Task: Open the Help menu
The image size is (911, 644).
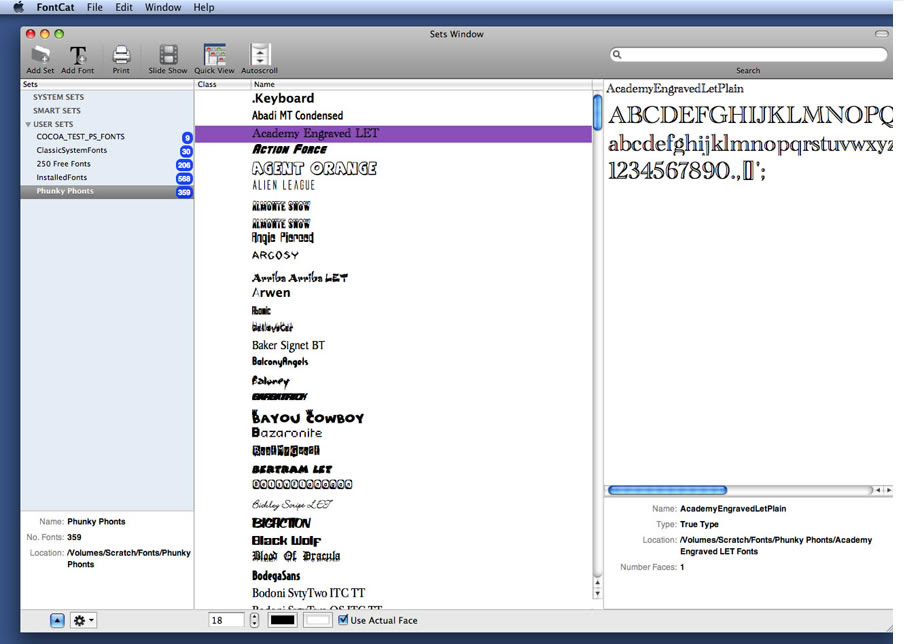Action: tap(204, 7)
